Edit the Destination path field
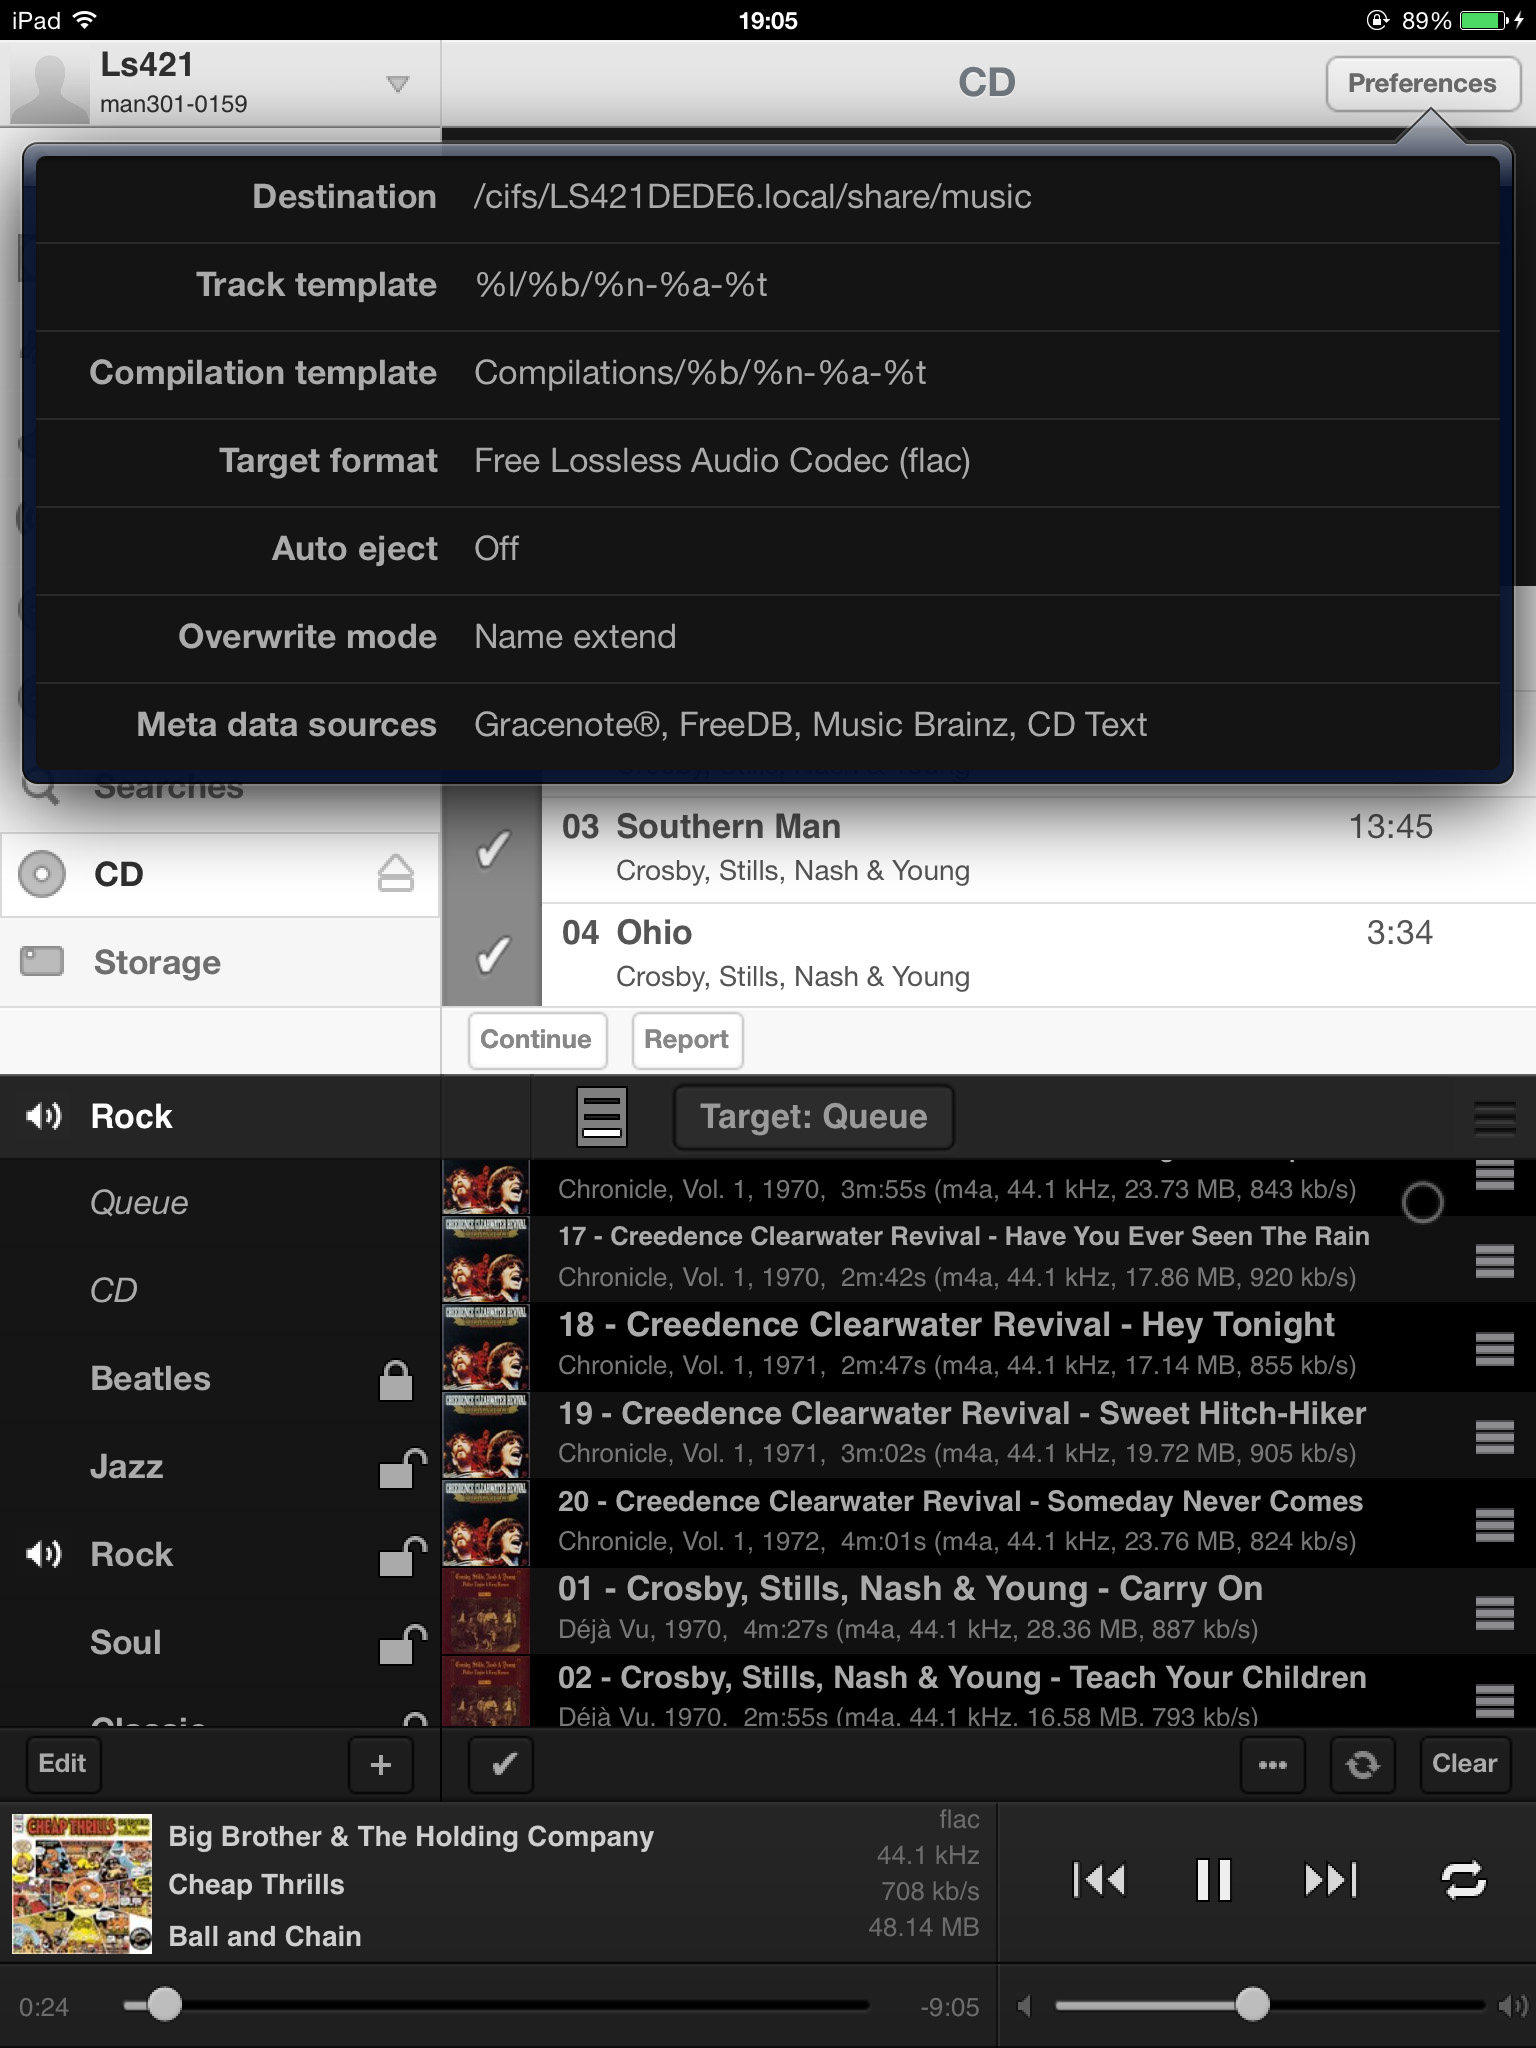 pyautogui.click(x=768, y=197)
